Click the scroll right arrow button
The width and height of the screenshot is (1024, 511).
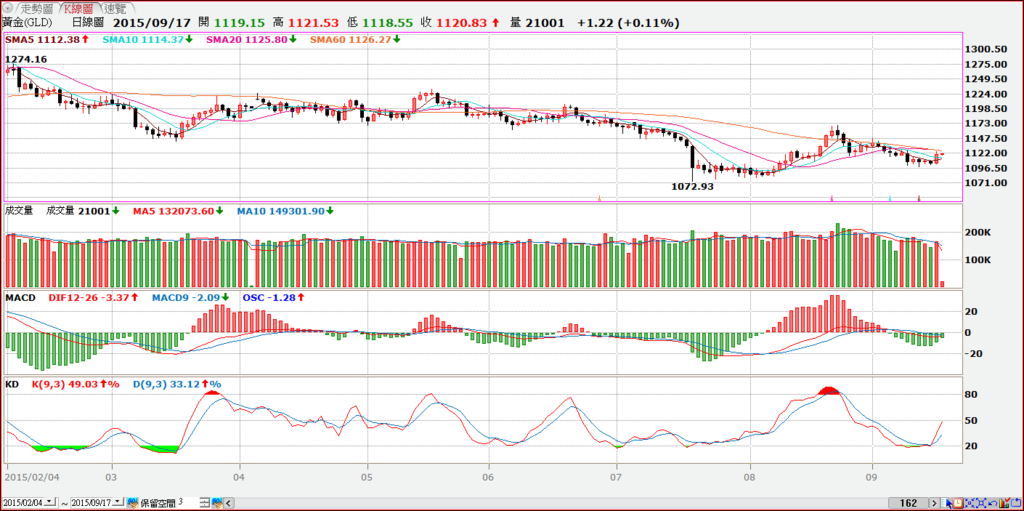coord(935,503)
